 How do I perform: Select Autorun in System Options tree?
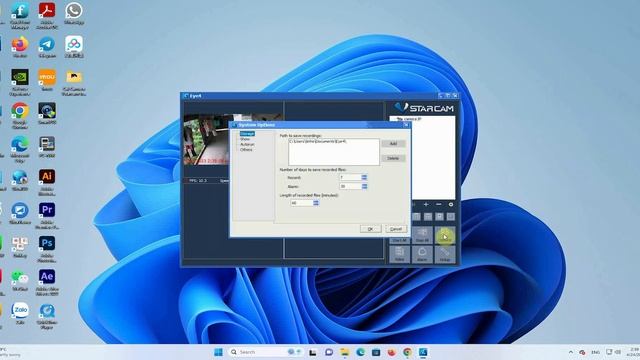tap(247, 144)
